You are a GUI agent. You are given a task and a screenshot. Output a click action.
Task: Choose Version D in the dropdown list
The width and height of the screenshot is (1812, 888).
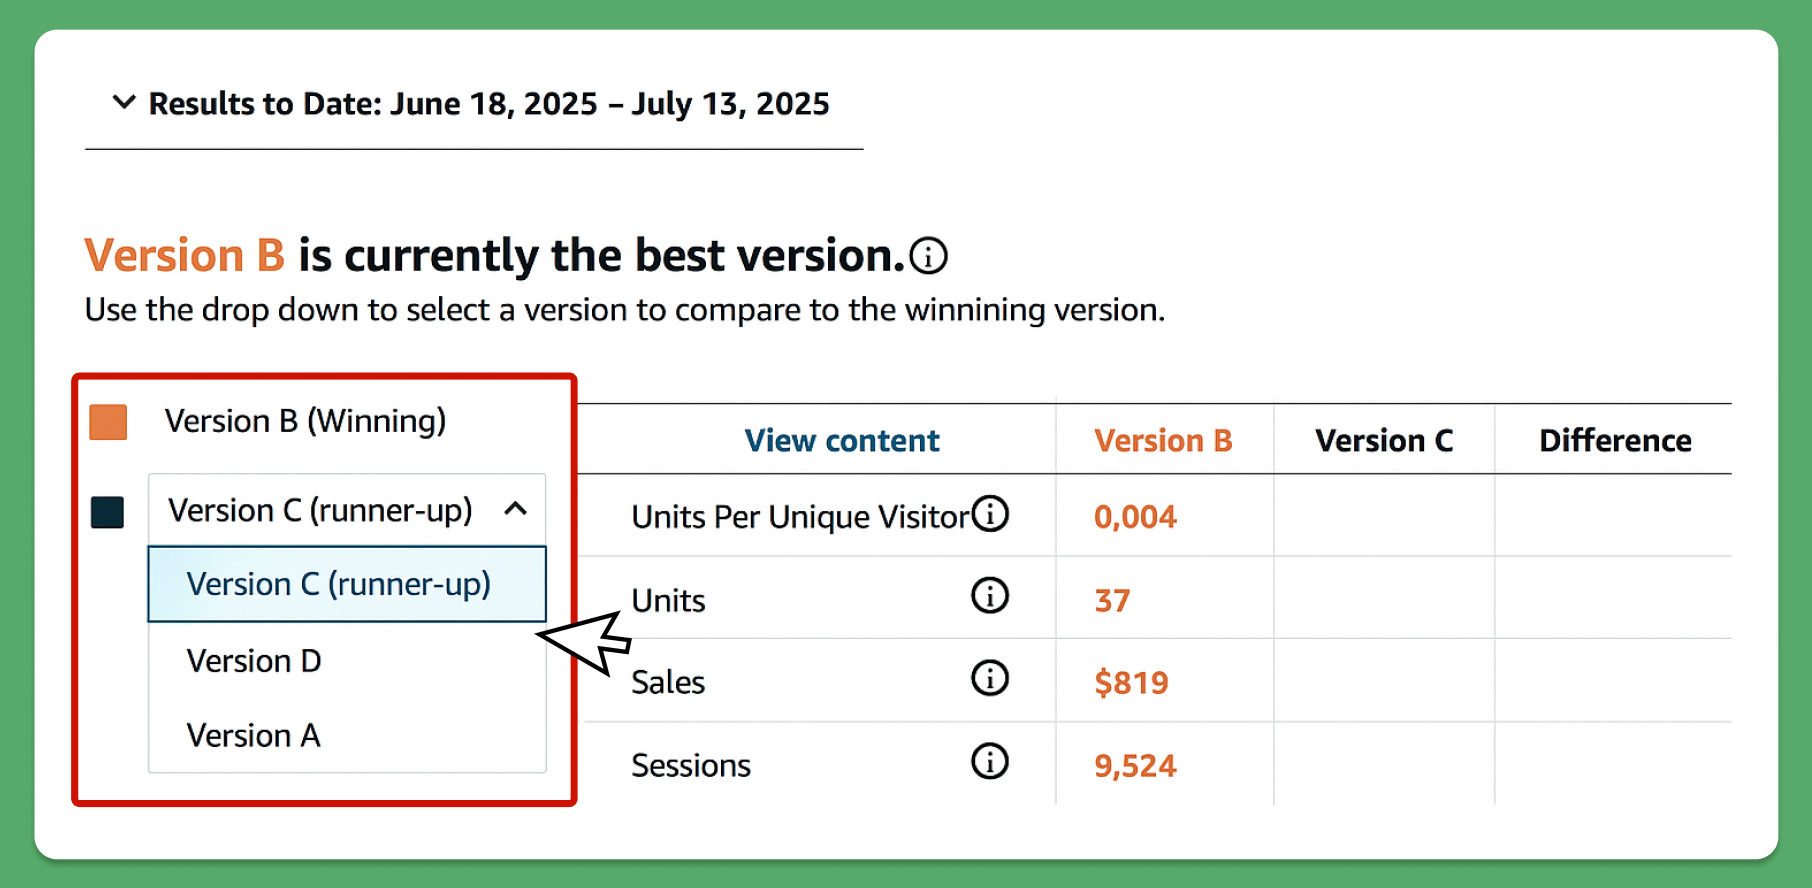pyautogui.click(x=347, y=661)
